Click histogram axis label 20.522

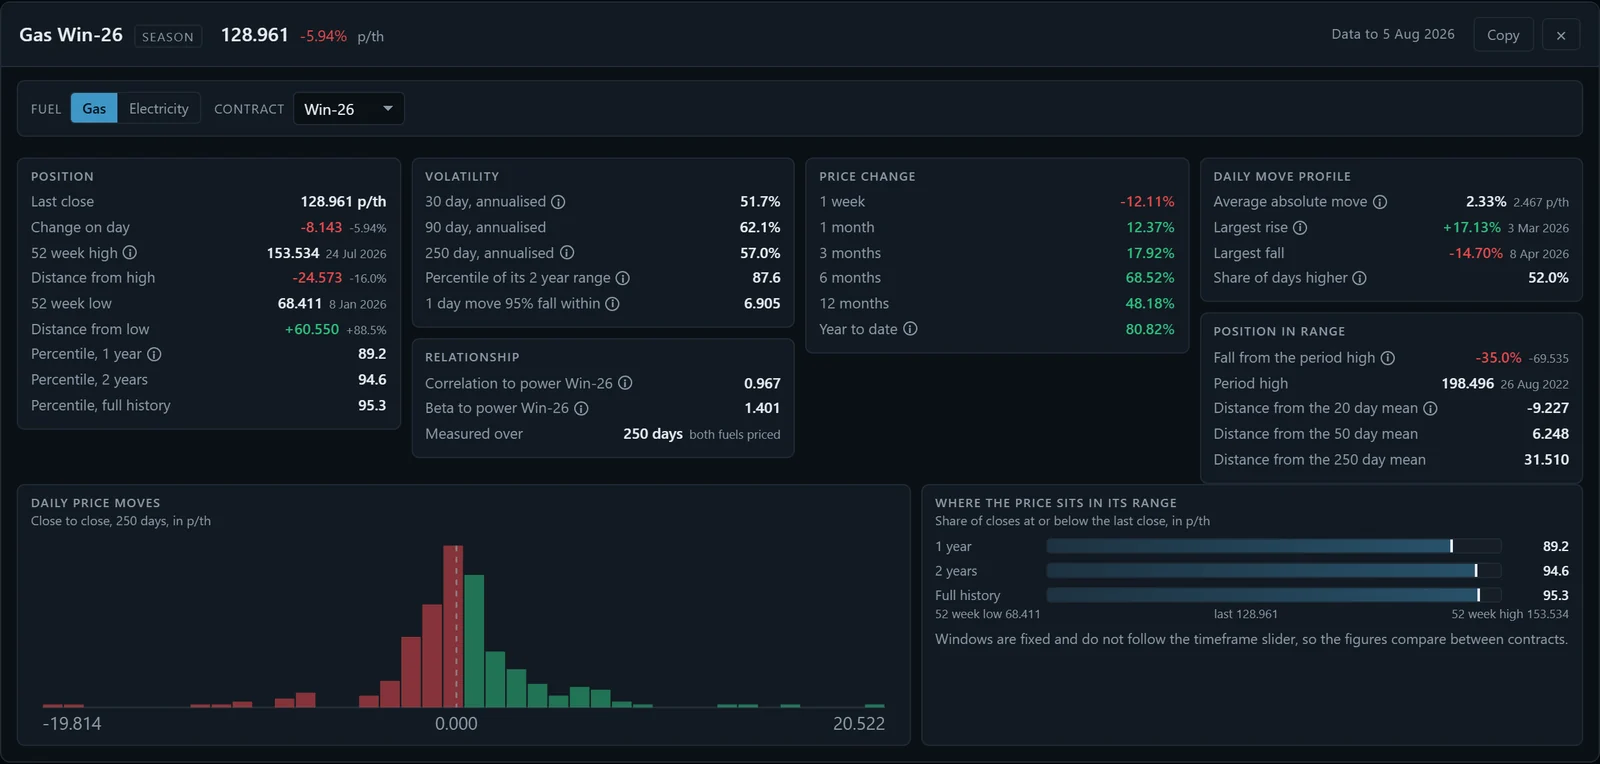(x=859, y=723)
